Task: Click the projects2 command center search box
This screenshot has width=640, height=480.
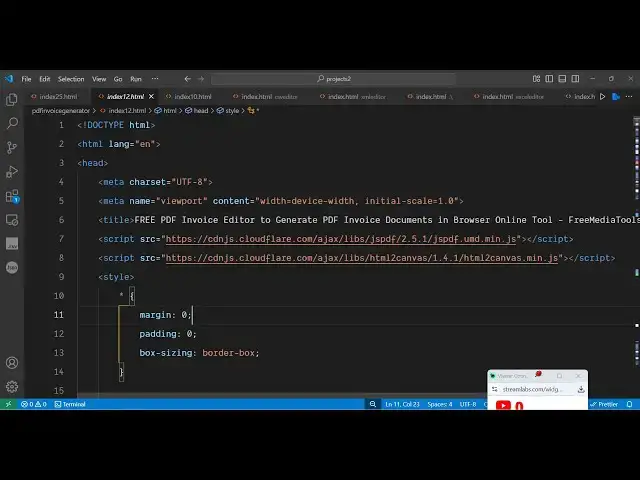Action: (333, 79)
